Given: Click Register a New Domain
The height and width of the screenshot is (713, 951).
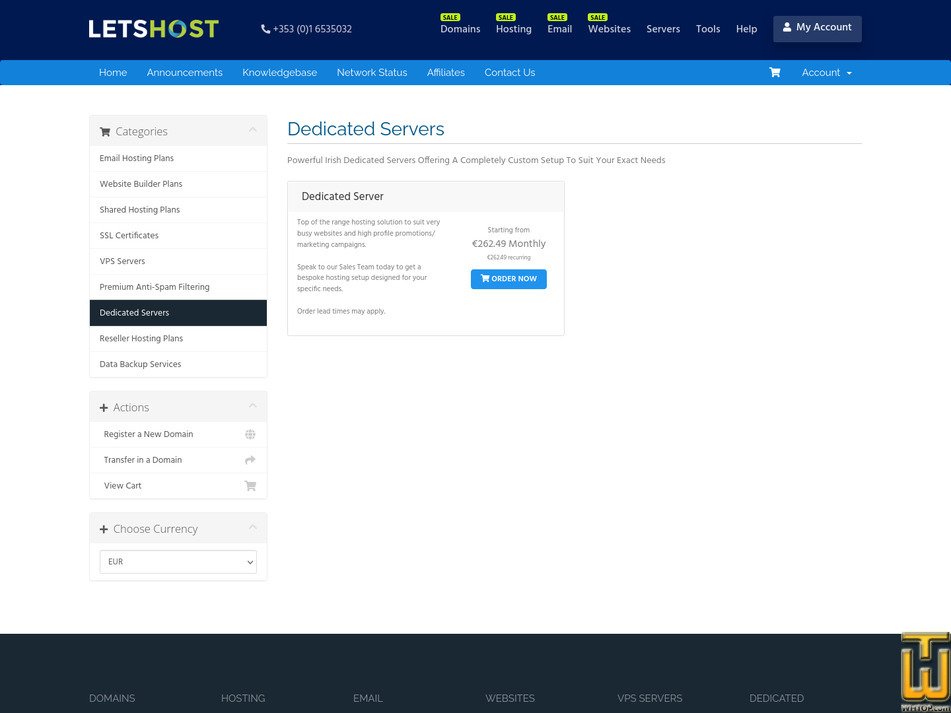Looking at the screenshot, I should tap(178, 434).
